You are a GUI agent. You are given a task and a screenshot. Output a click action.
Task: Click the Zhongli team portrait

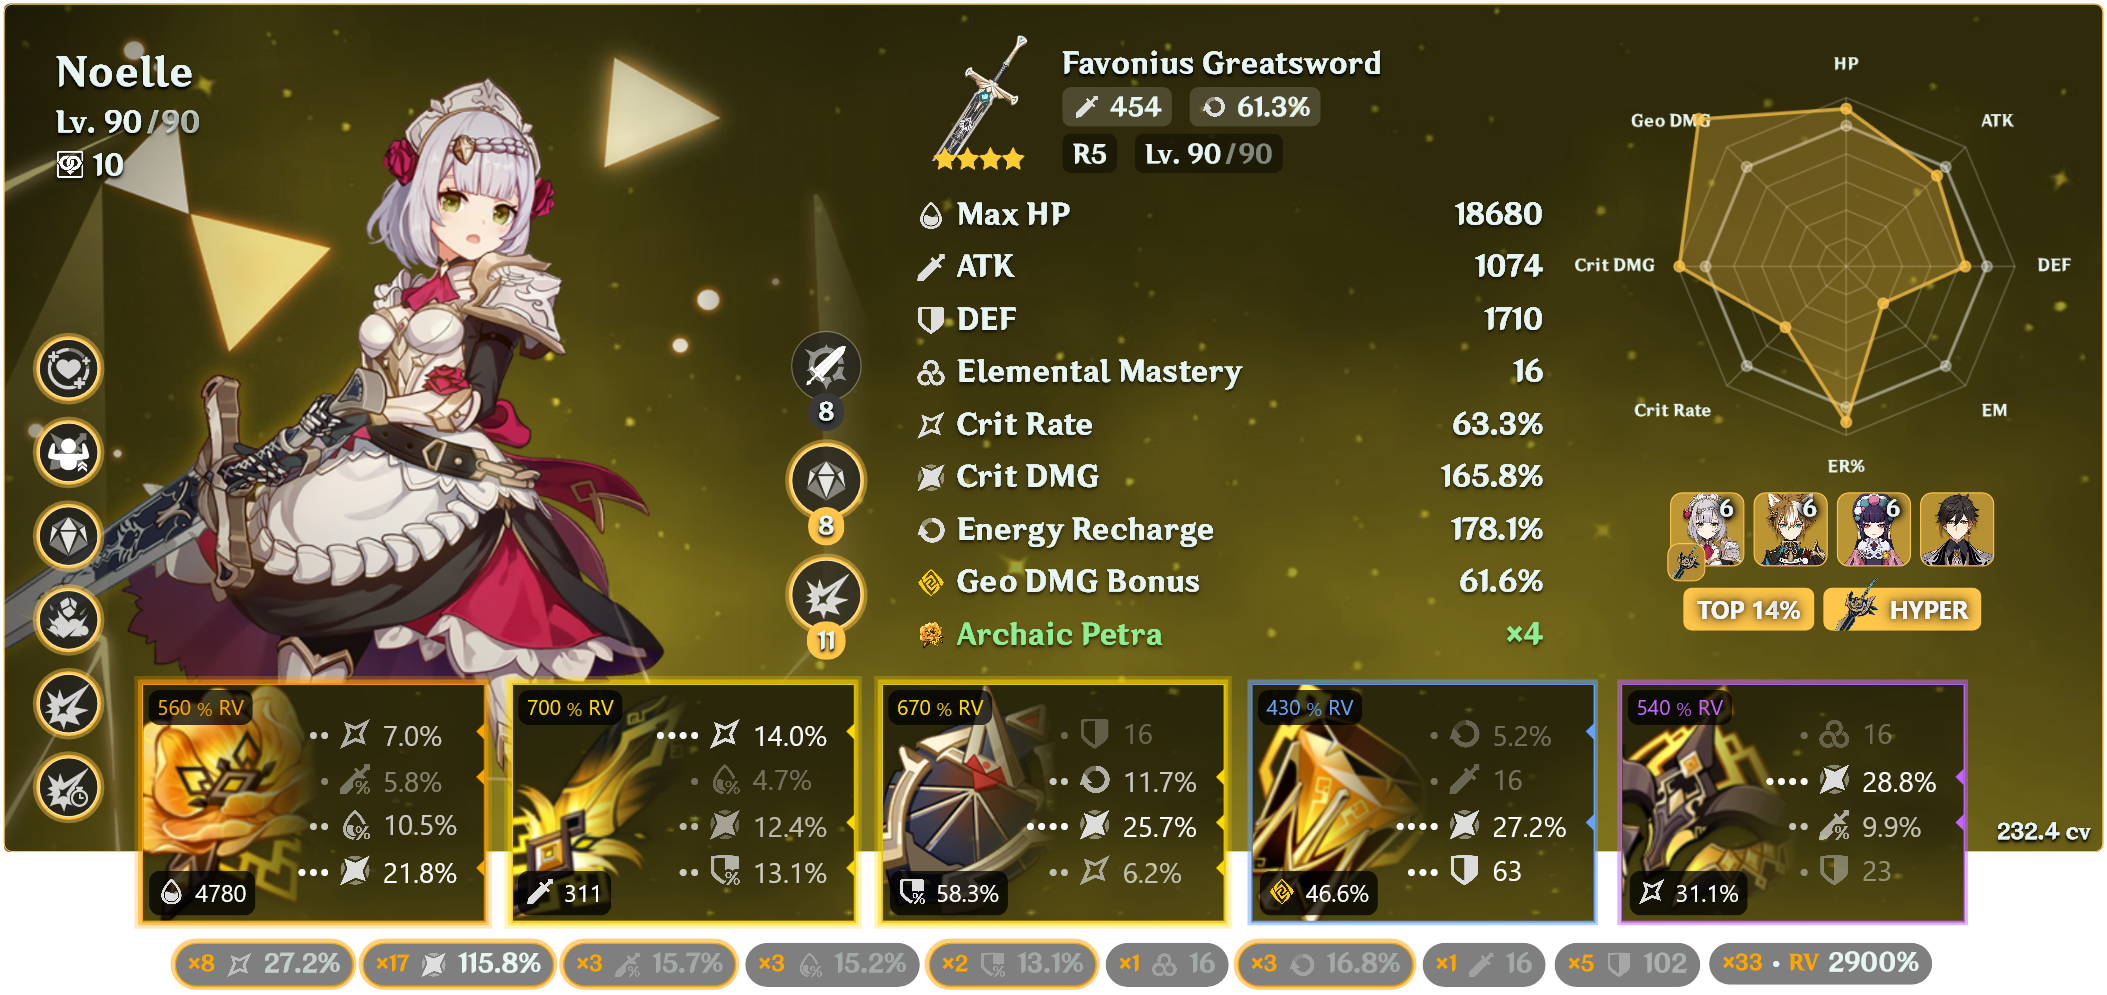[x=1957, y=530]
